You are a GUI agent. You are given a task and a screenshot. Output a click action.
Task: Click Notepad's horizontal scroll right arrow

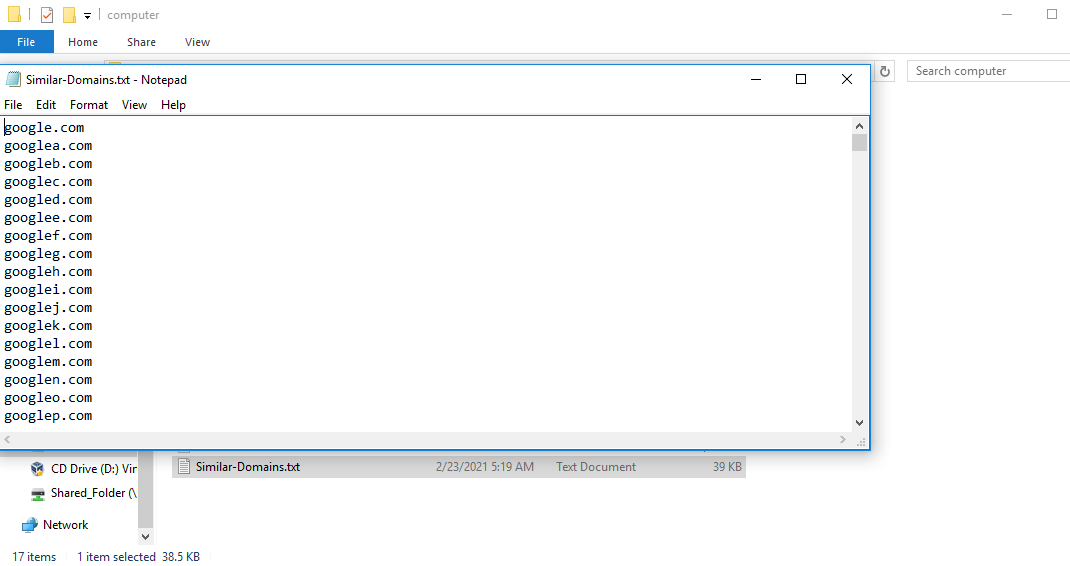[843, 440]
